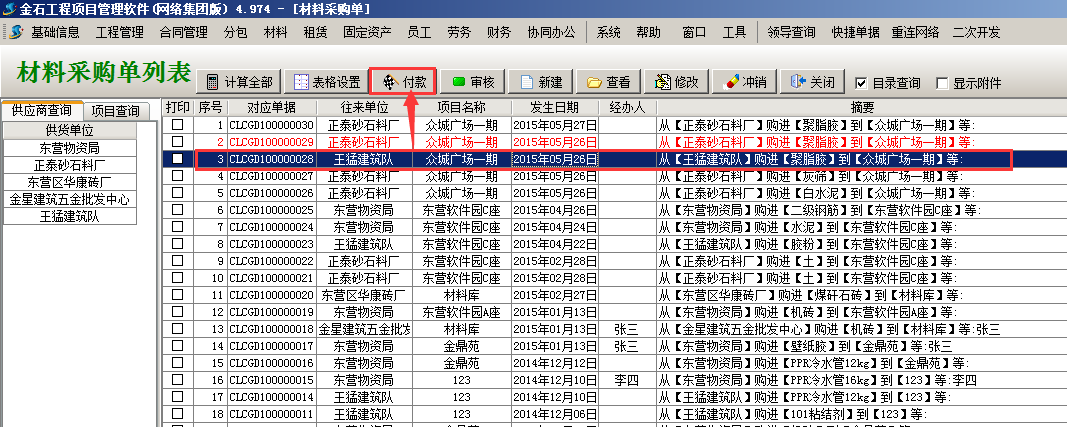Viewport: 1067px width, 427px height.
Task: Click the green 审核 icon
Action: 459,82
